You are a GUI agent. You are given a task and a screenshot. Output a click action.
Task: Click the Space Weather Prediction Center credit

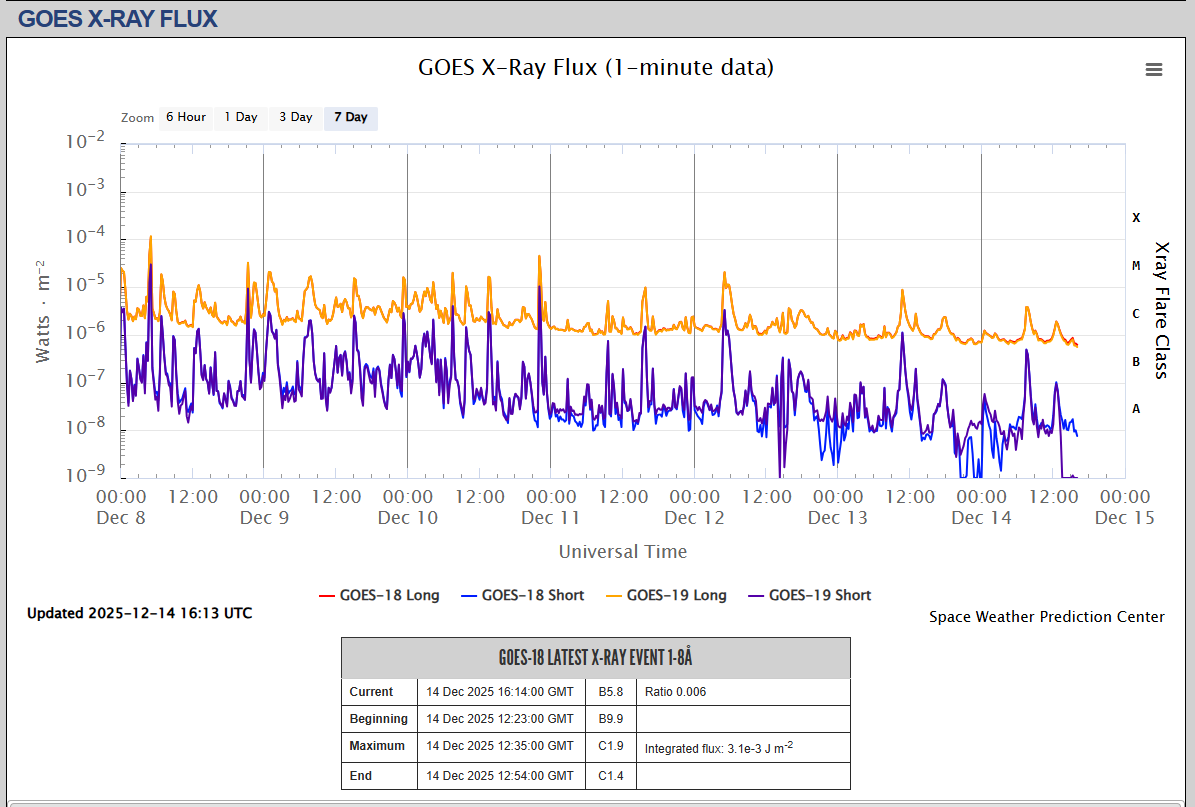coord(1046,617)
